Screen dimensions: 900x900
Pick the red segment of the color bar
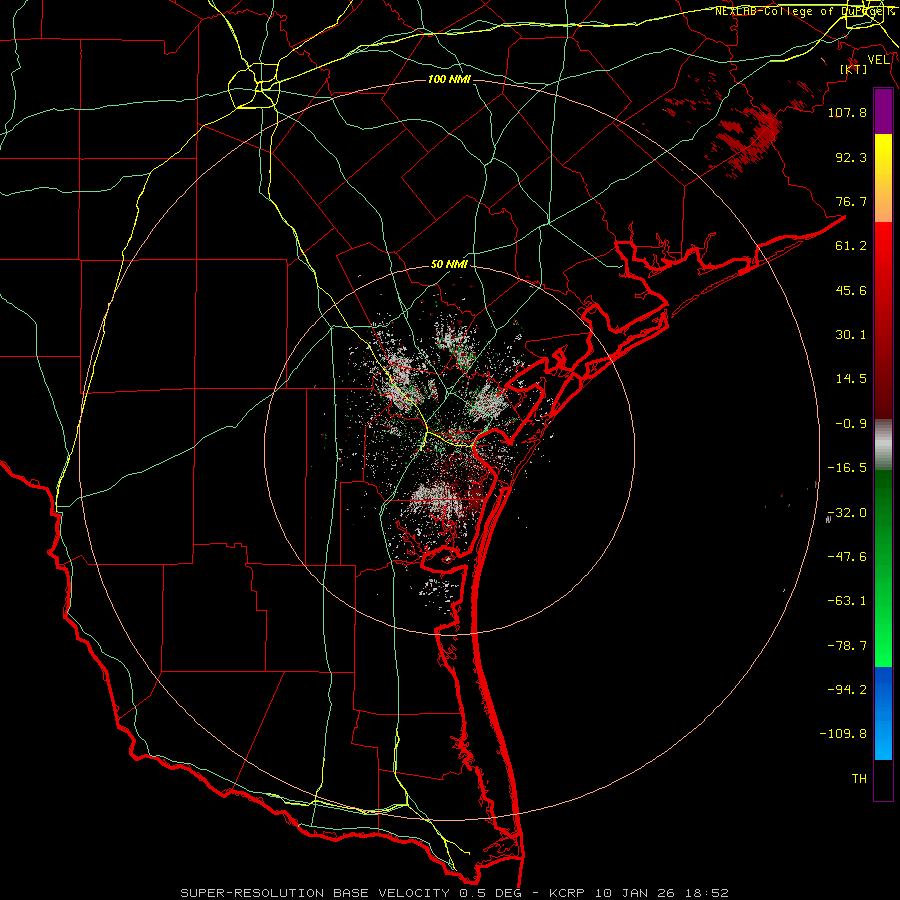pyautogui.click(x=883, y=320)
